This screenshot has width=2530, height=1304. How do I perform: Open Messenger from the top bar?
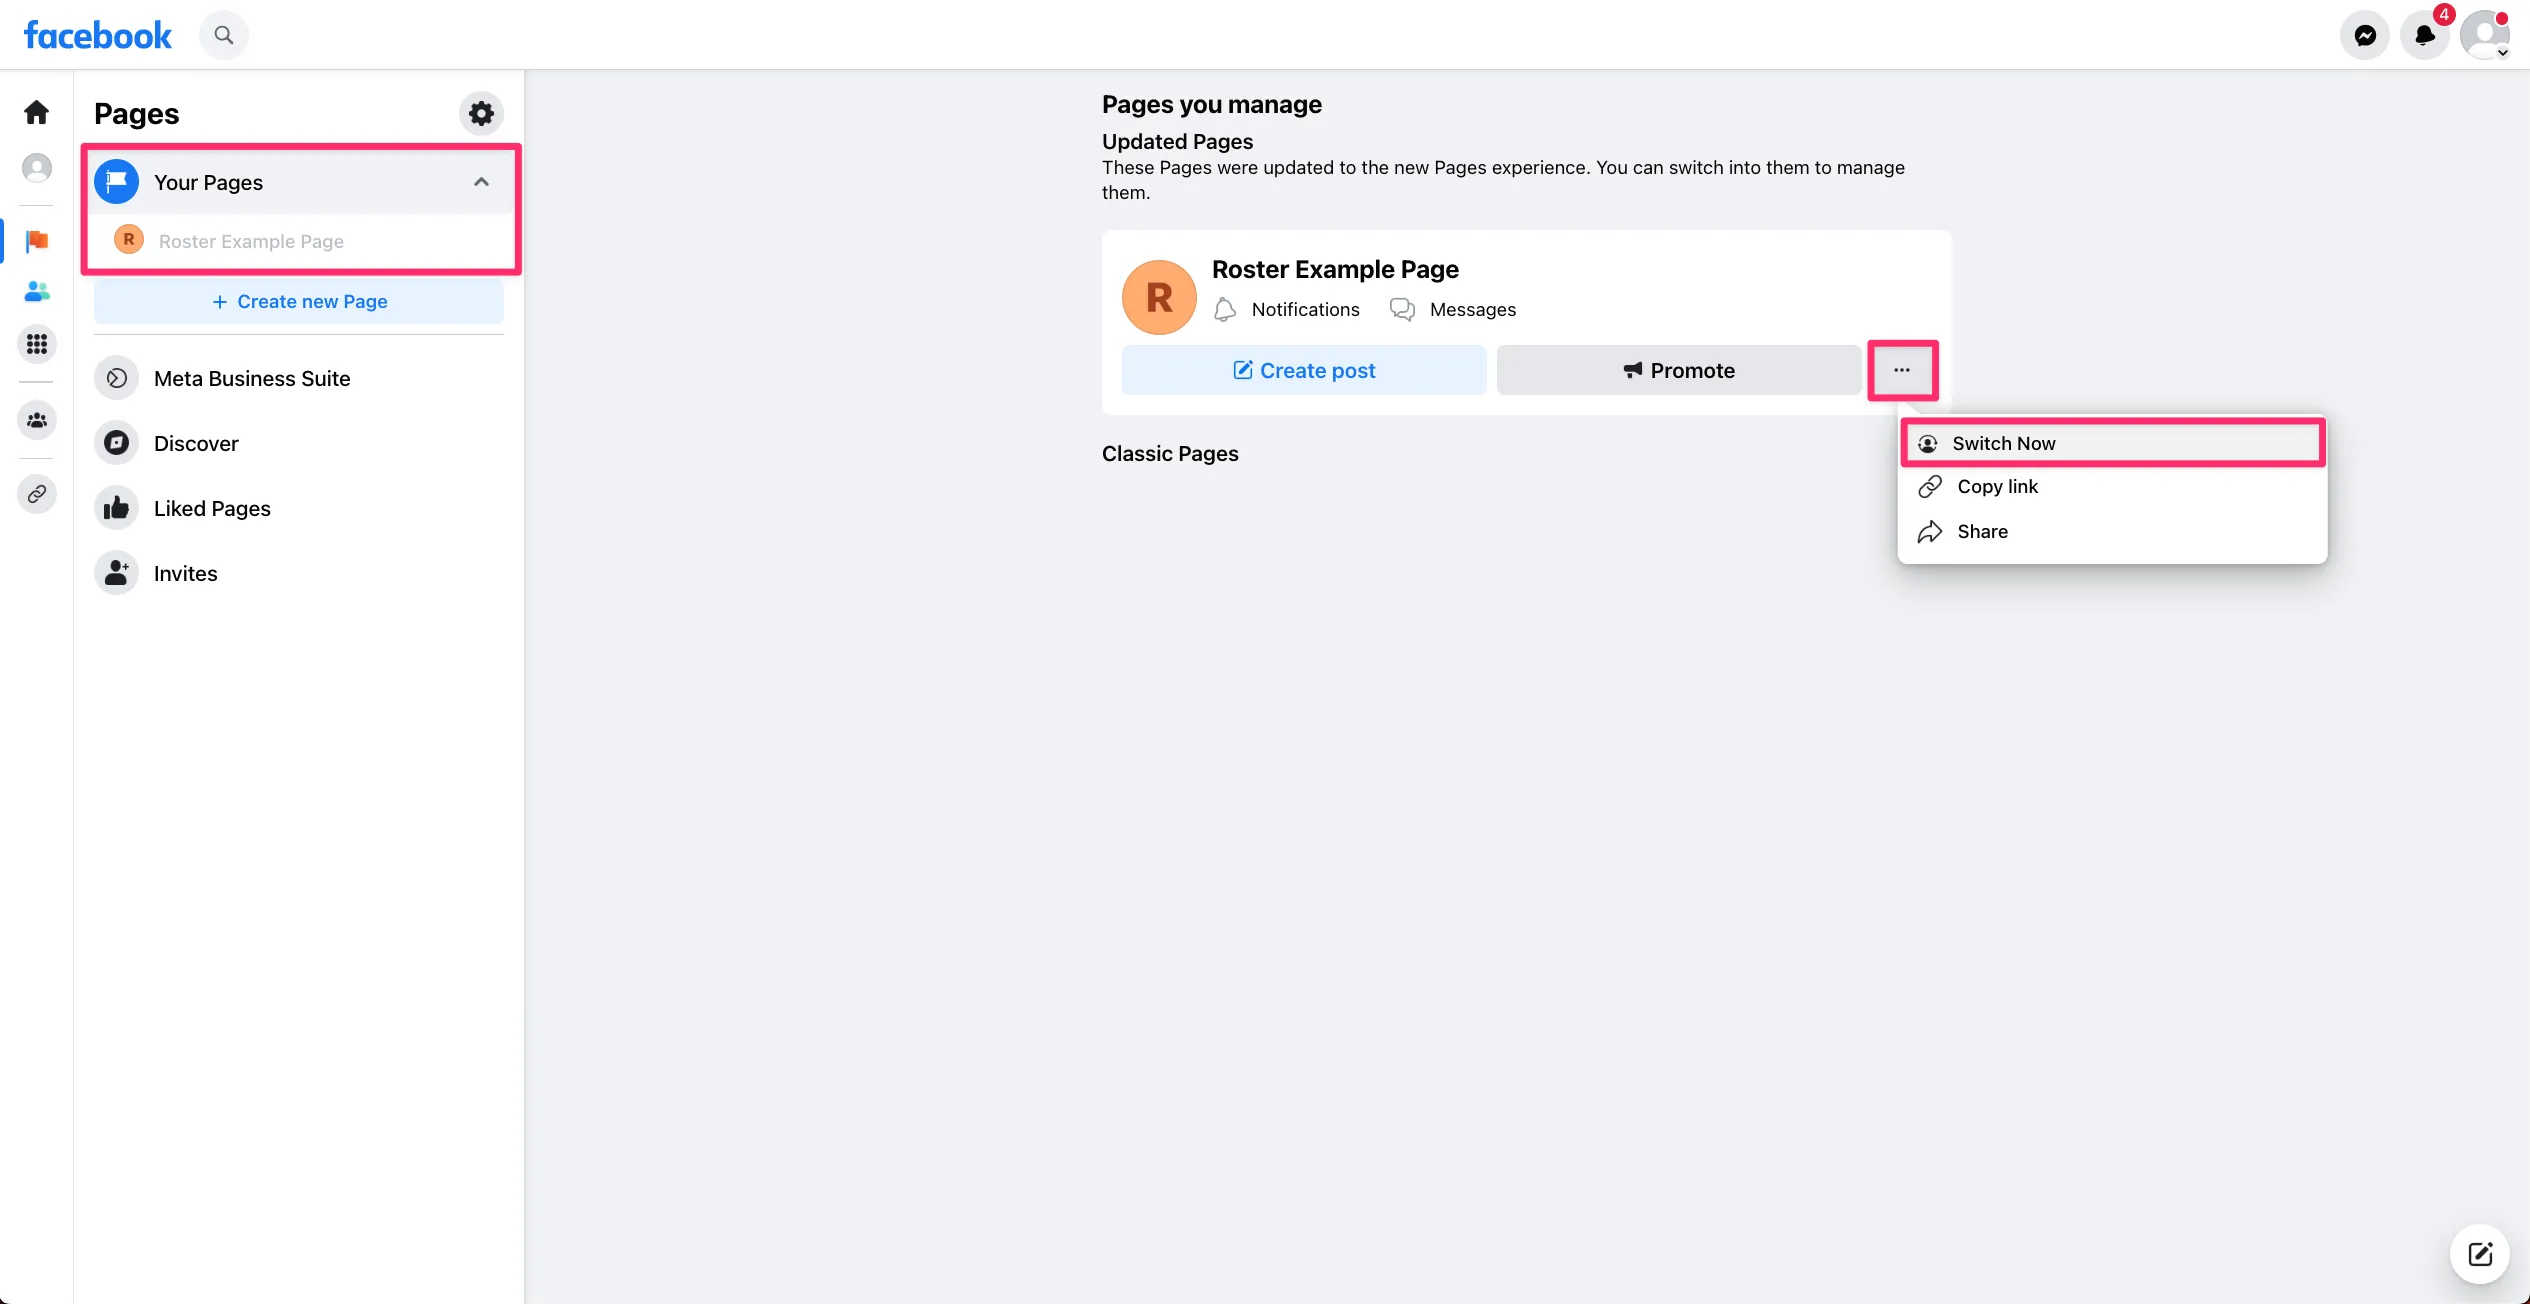click(x=2364, y=36)
